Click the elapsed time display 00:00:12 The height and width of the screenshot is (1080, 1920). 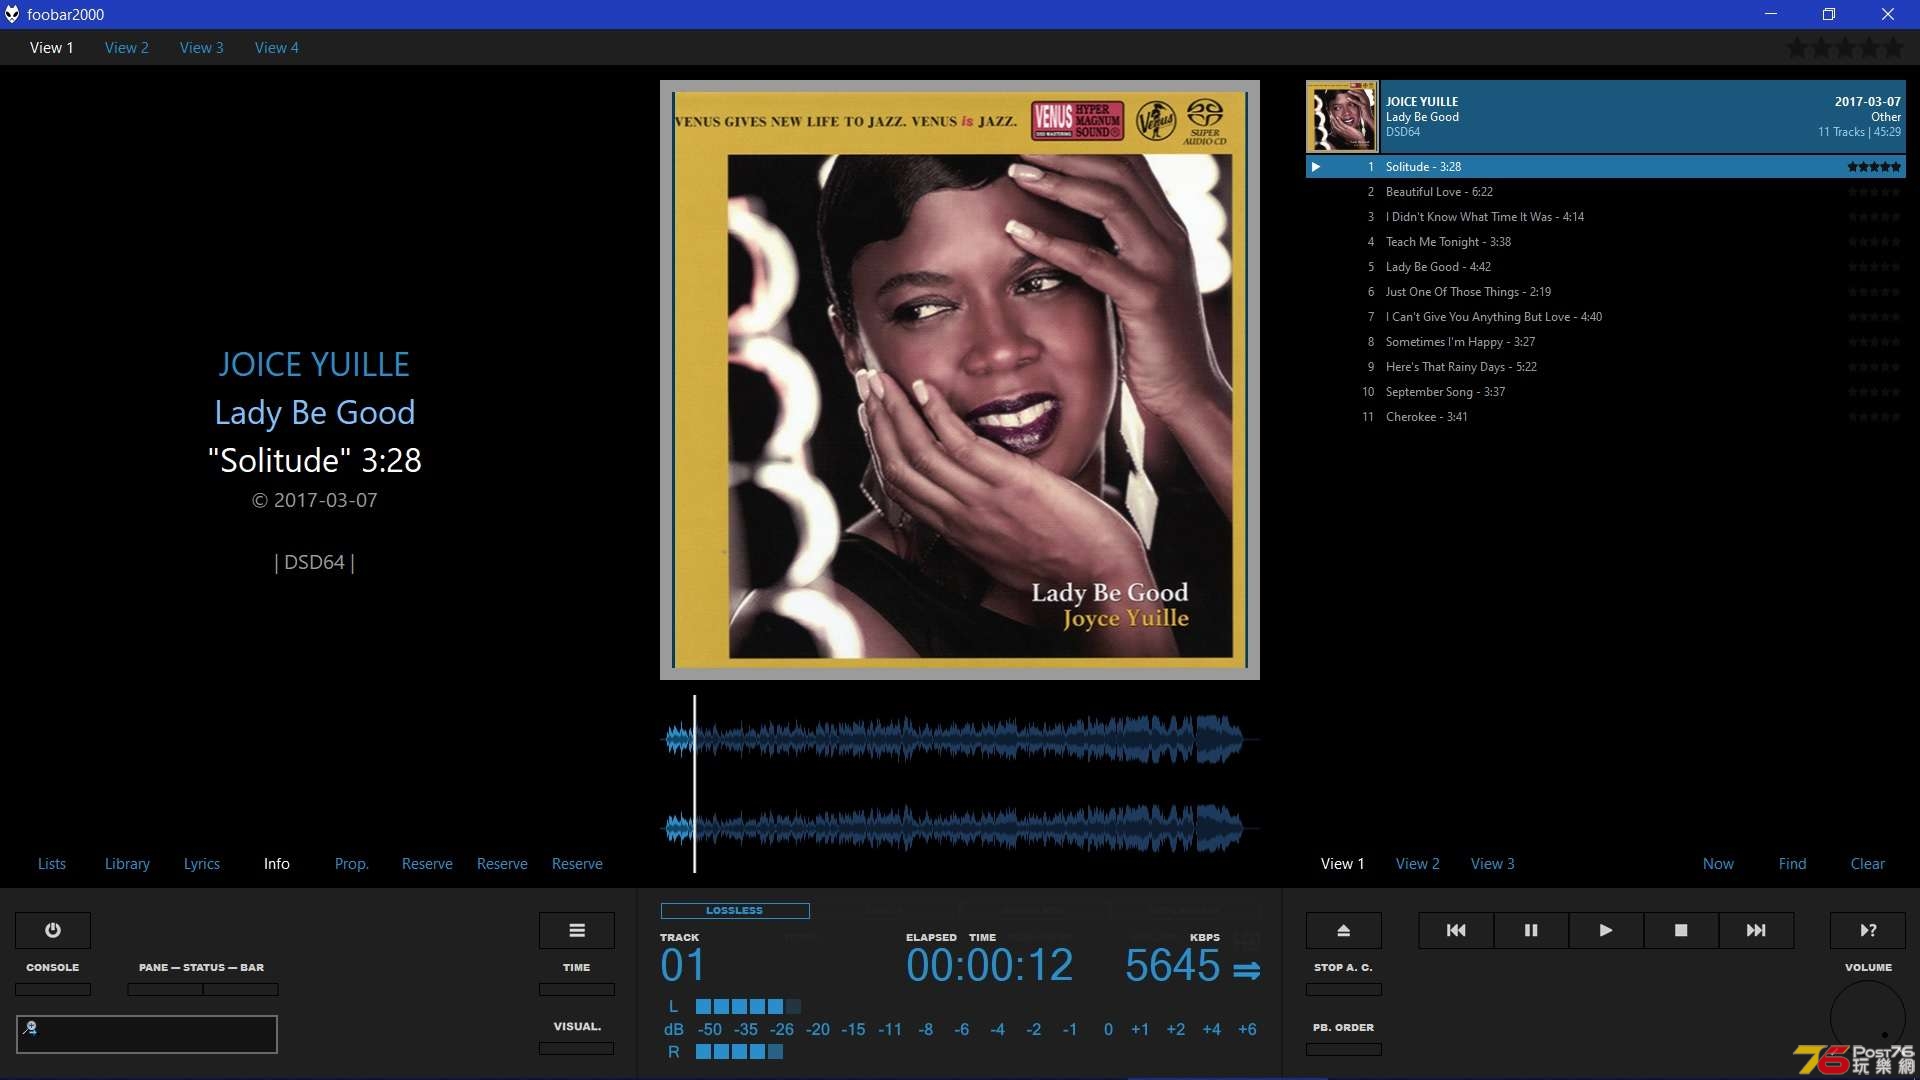(990, 966)
